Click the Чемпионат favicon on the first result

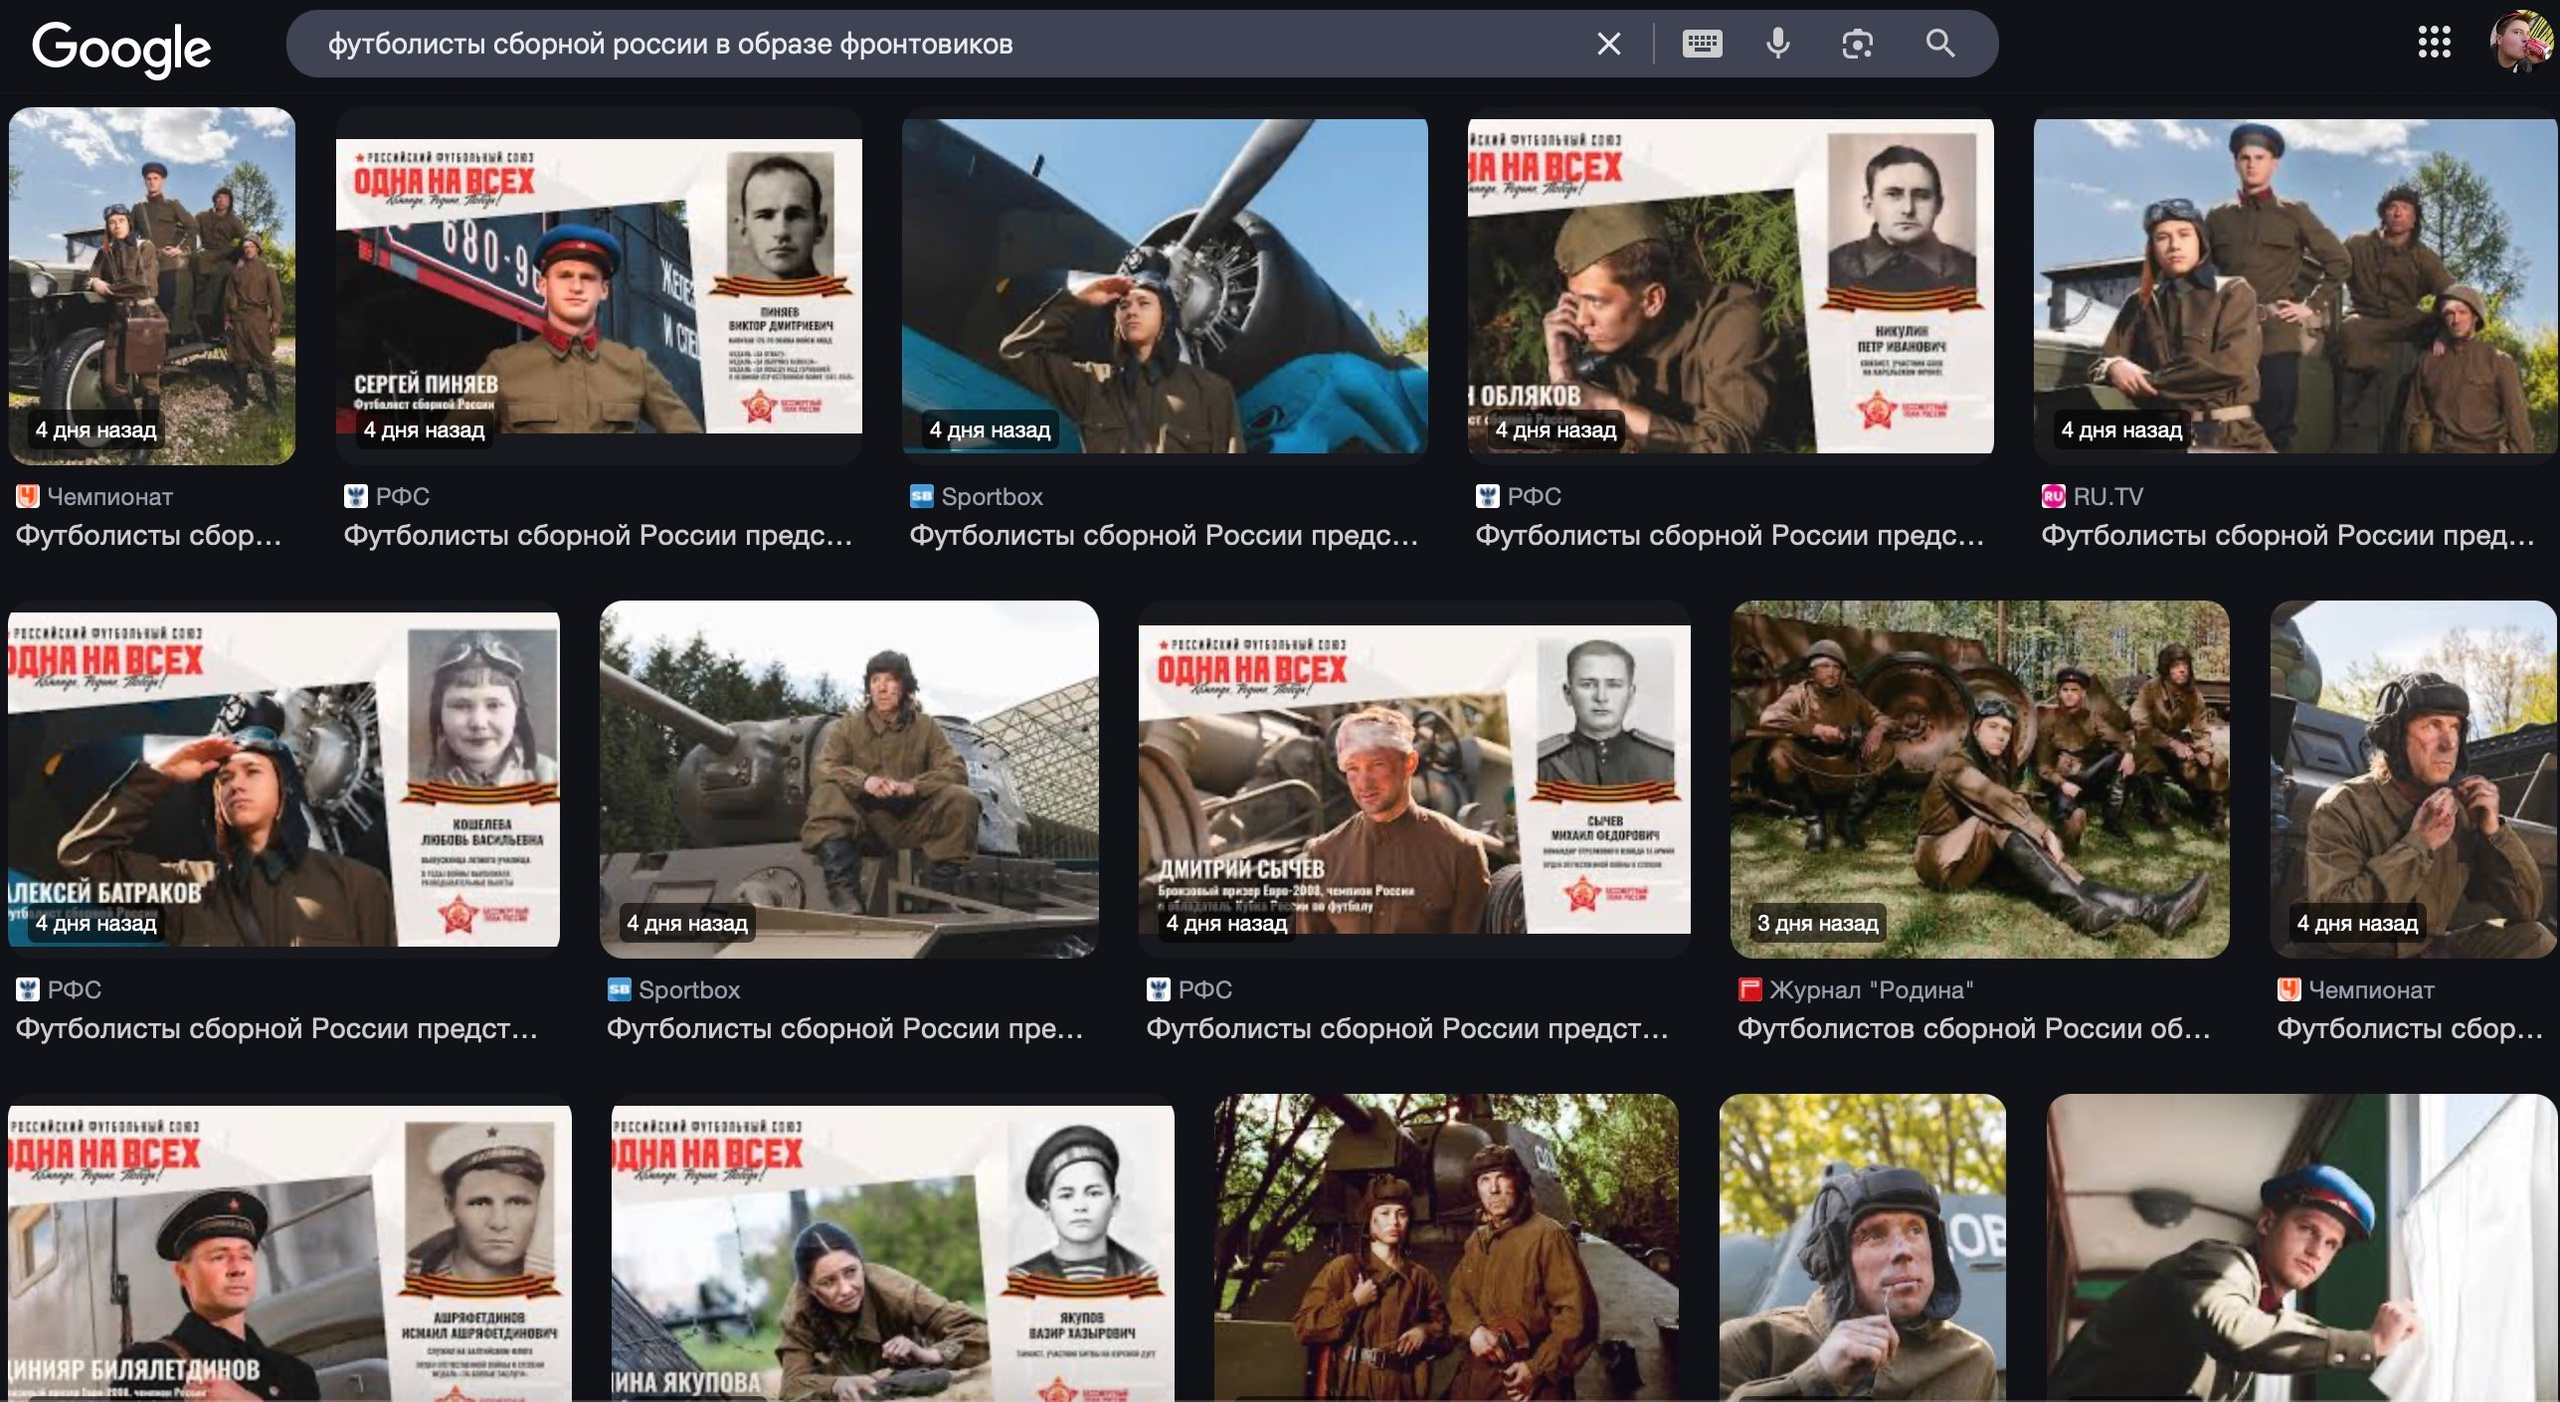[28, 496]
